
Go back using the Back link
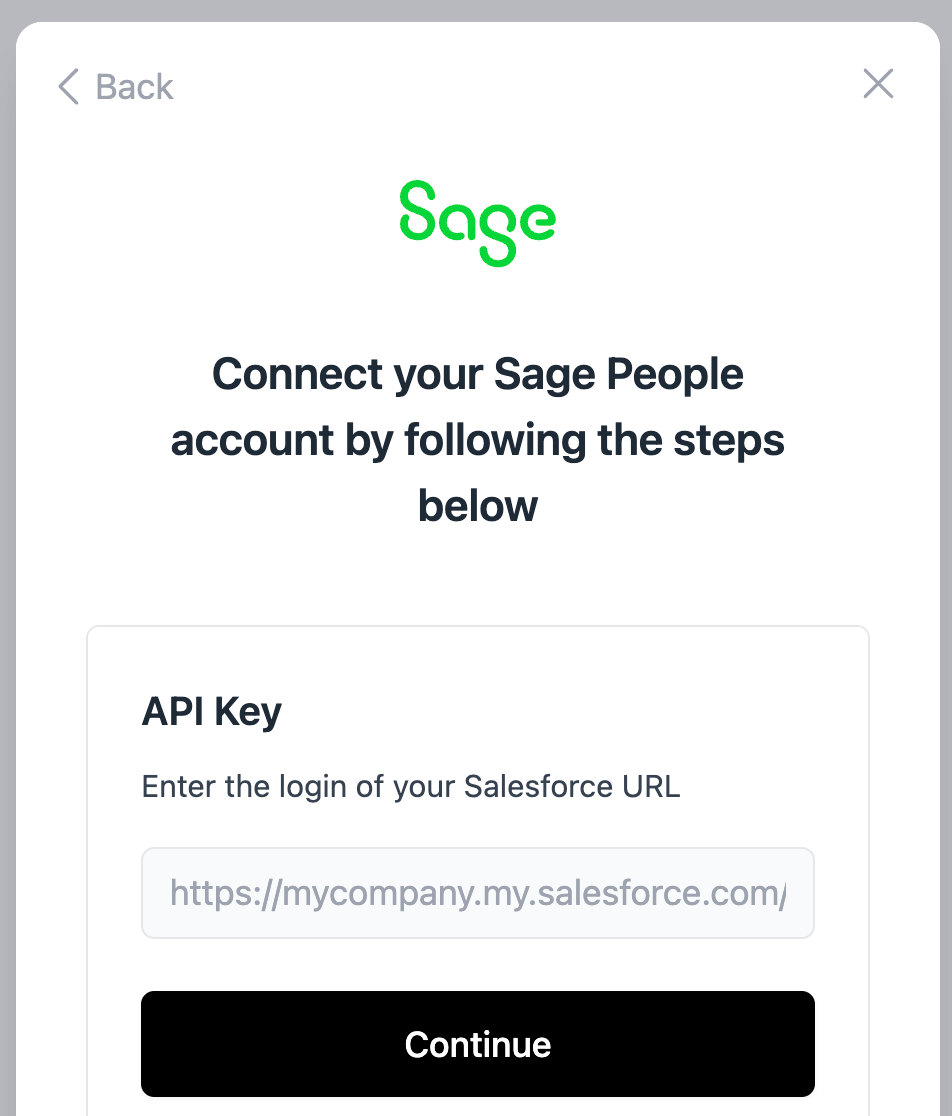pos(115,87)
